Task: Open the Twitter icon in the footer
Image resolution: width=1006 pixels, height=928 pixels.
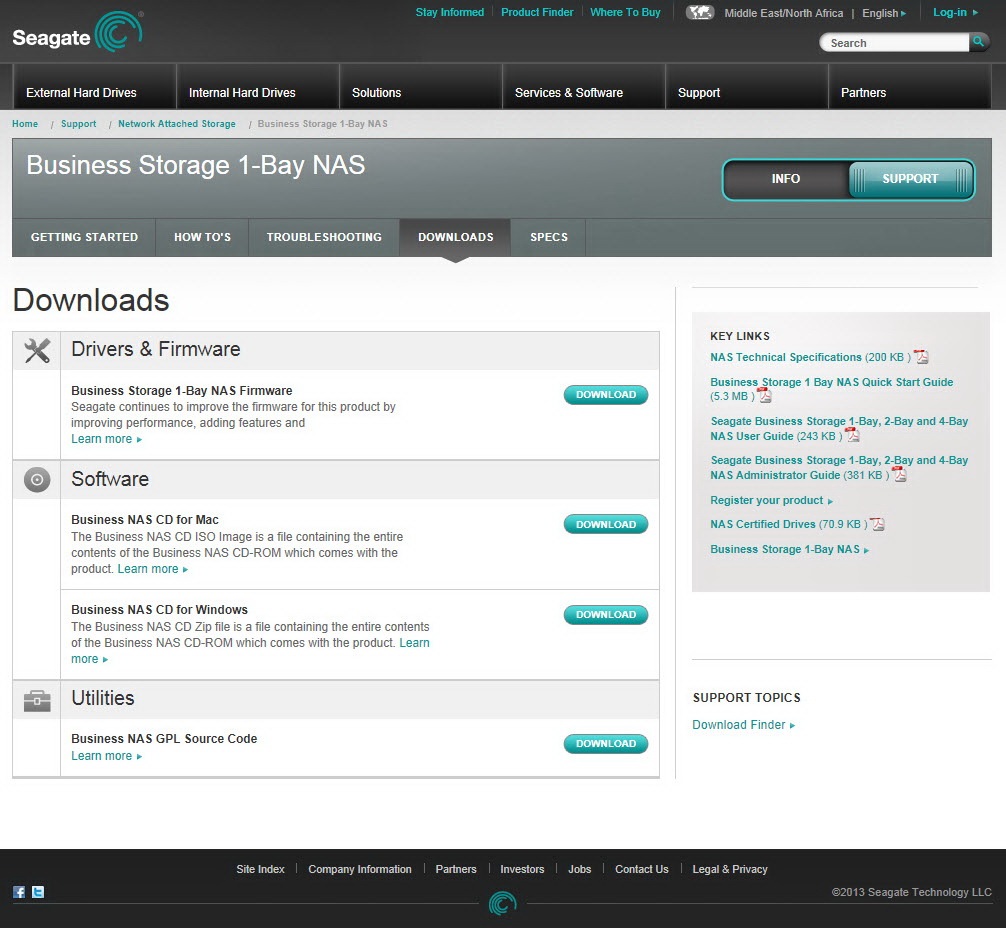Action: point(38,892)
